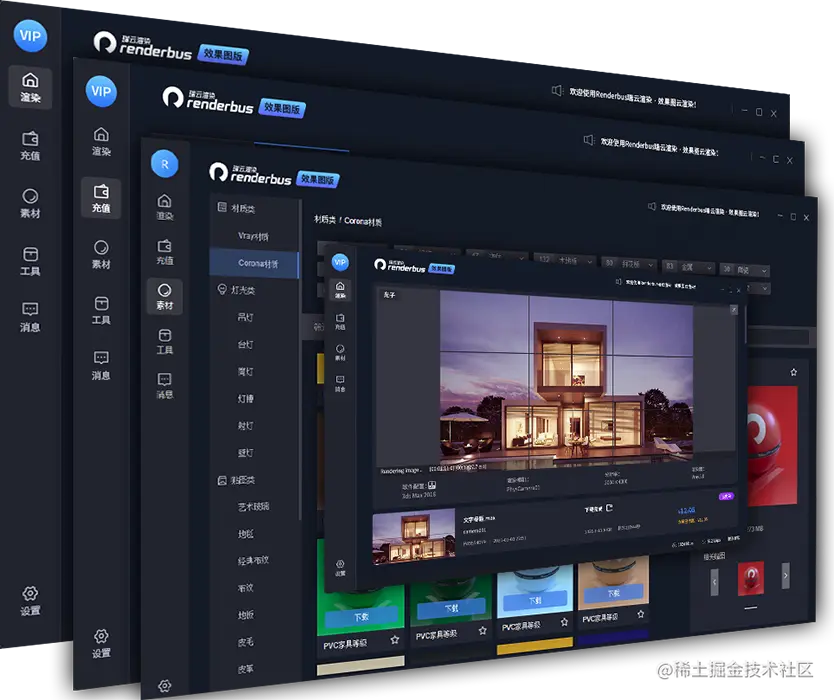This screenshot has width=834, height=700.
Task: Open the 30 陶瓷 filter dropdown
Action: click(x=745, y=270)
